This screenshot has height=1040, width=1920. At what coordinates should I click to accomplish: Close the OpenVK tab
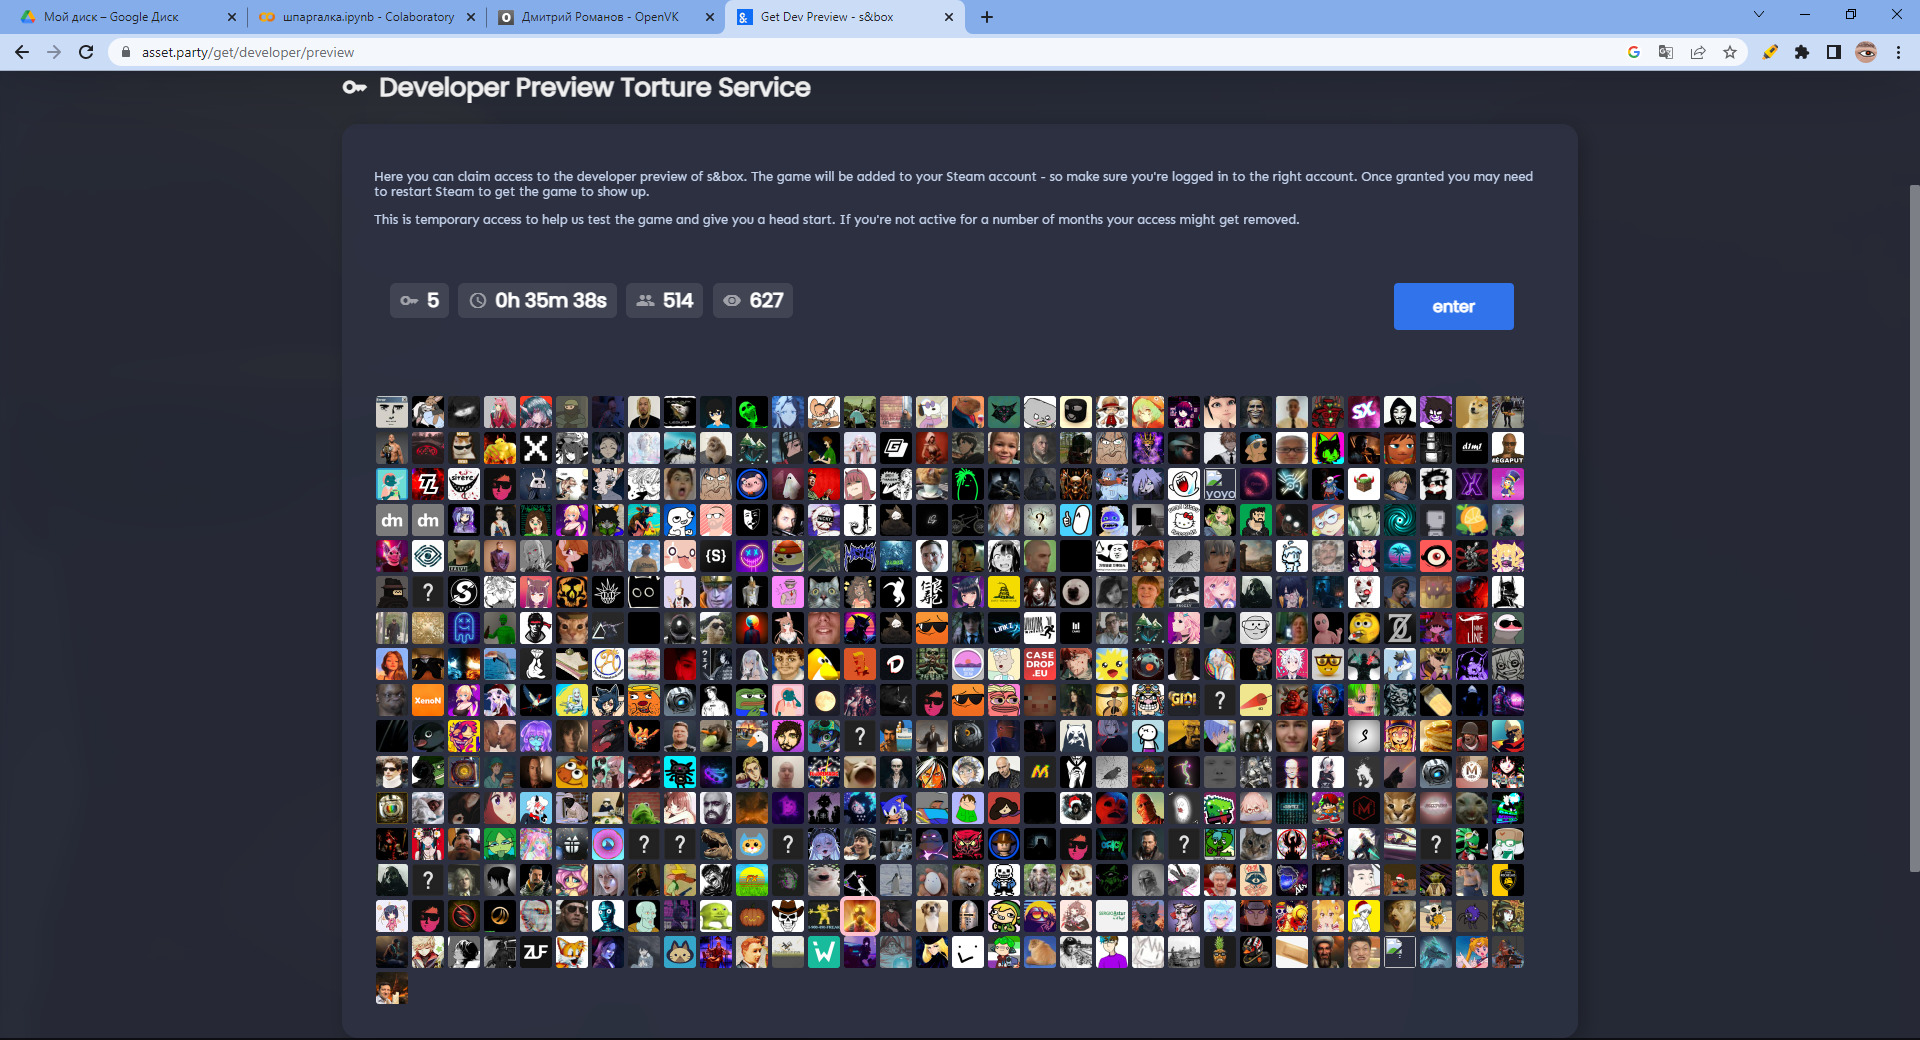[x=710, y=17]
